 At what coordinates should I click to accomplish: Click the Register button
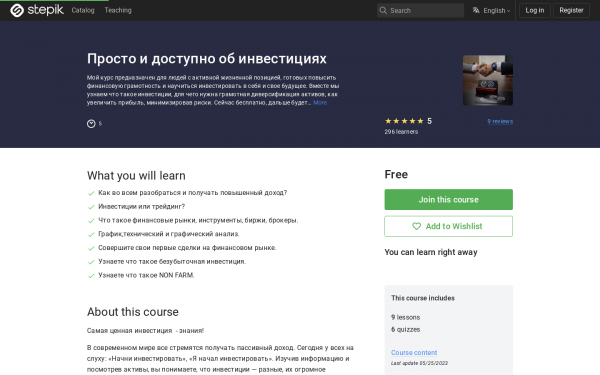coord(571,10)
